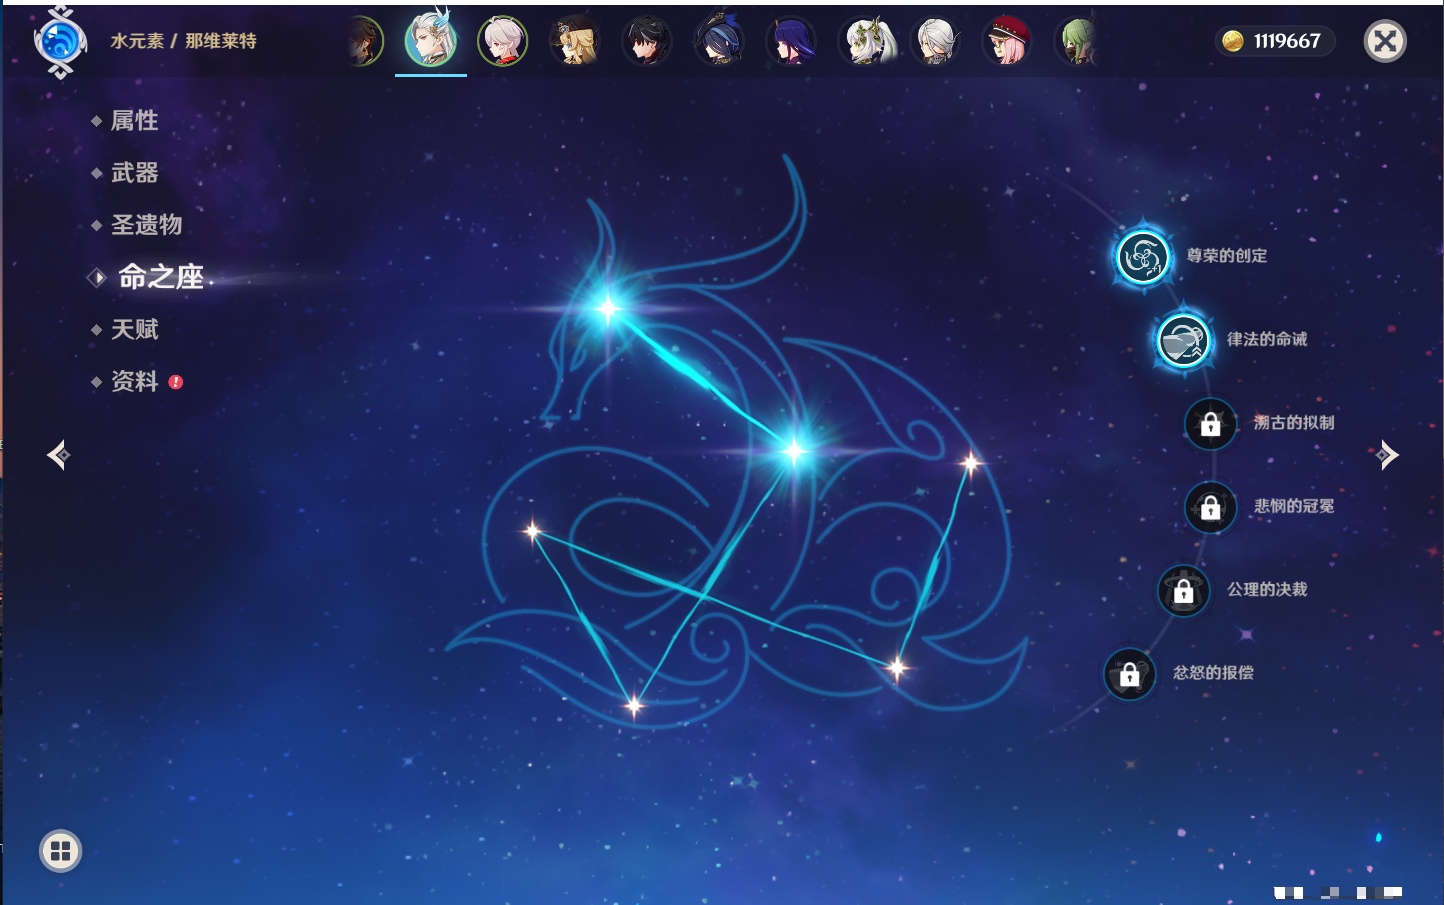Open the 资料 profile page
This screenshot has width=1444, height=905.
[134, 381]
